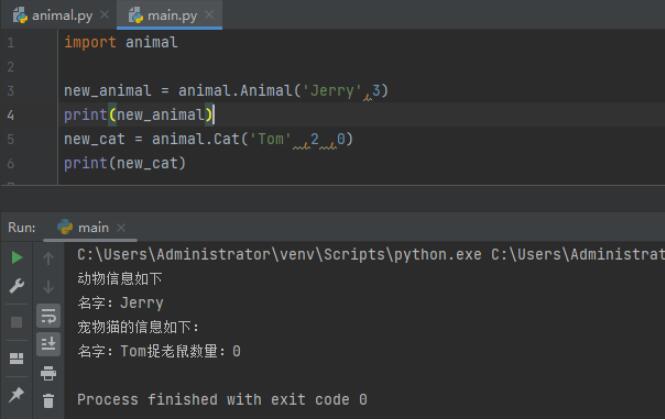Close the main.py editor tab

point(210,15)
